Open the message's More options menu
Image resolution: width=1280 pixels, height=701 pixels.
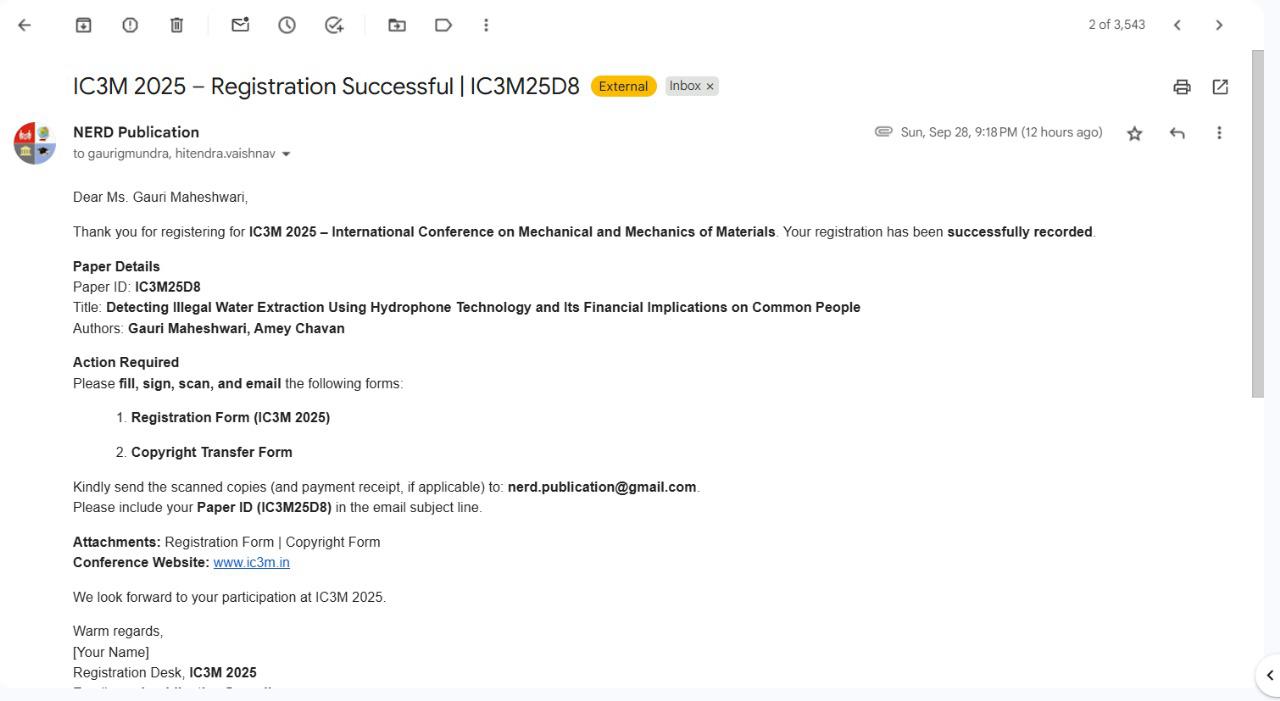point(1219,133)
